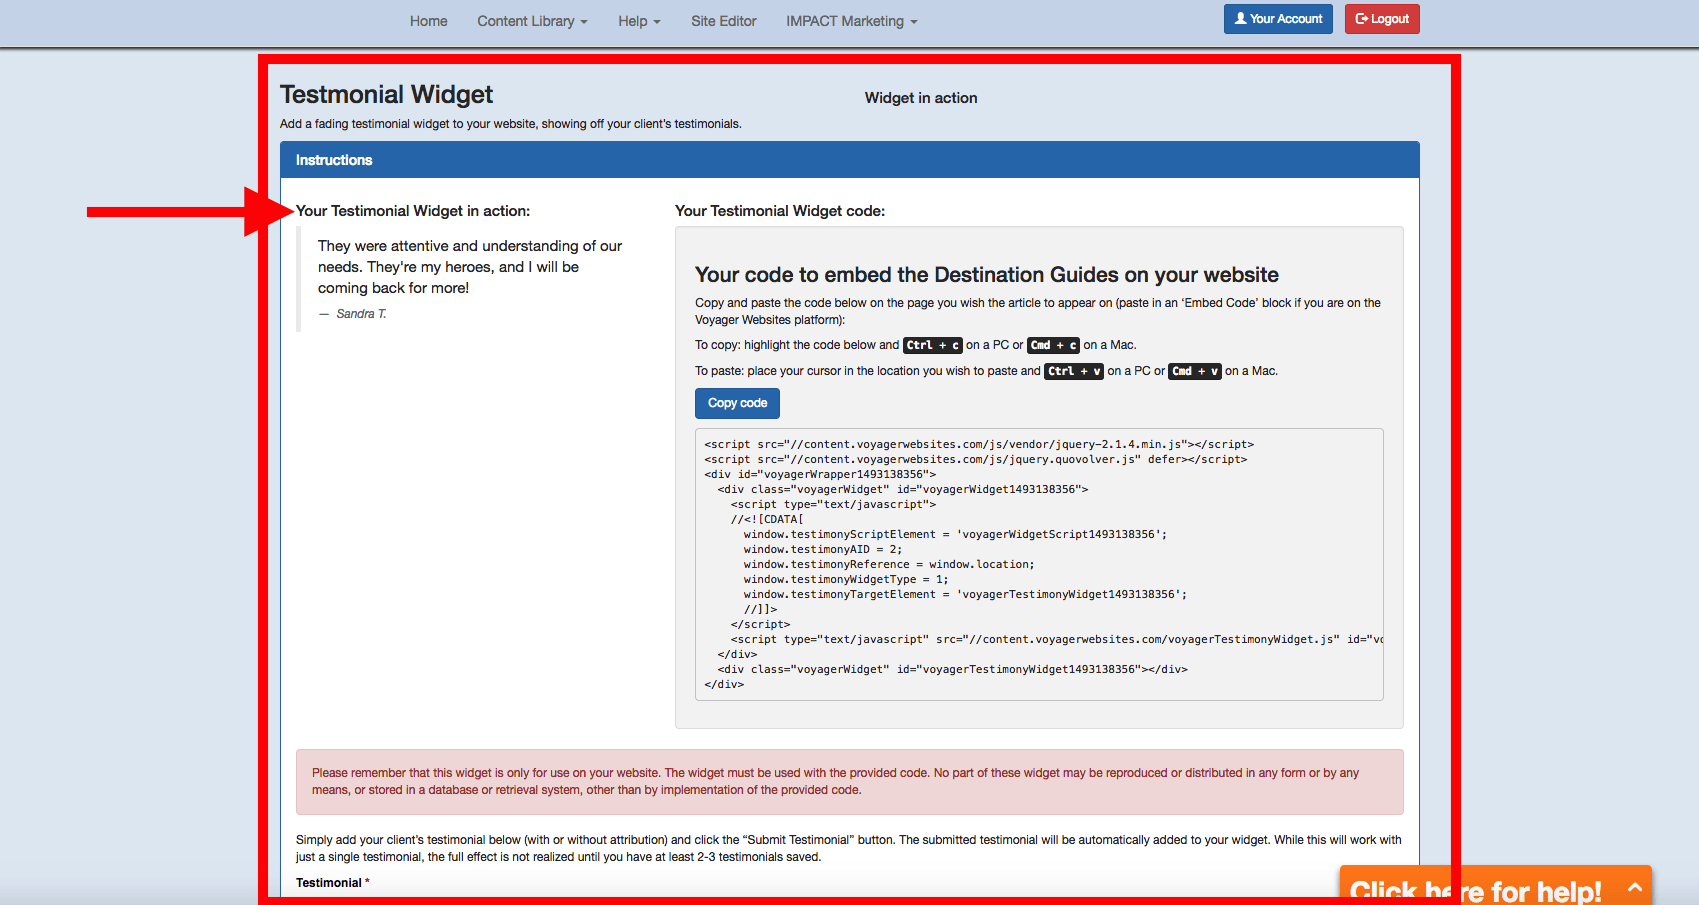
Task: Click the testimonial quote about heroes
Action: point(470,267)
